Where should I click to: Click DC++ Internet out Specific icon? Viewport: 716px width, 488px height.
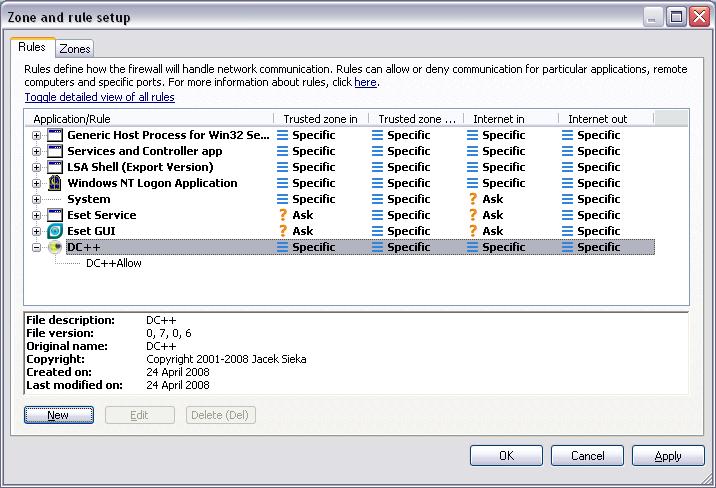[x=567, y=247]
